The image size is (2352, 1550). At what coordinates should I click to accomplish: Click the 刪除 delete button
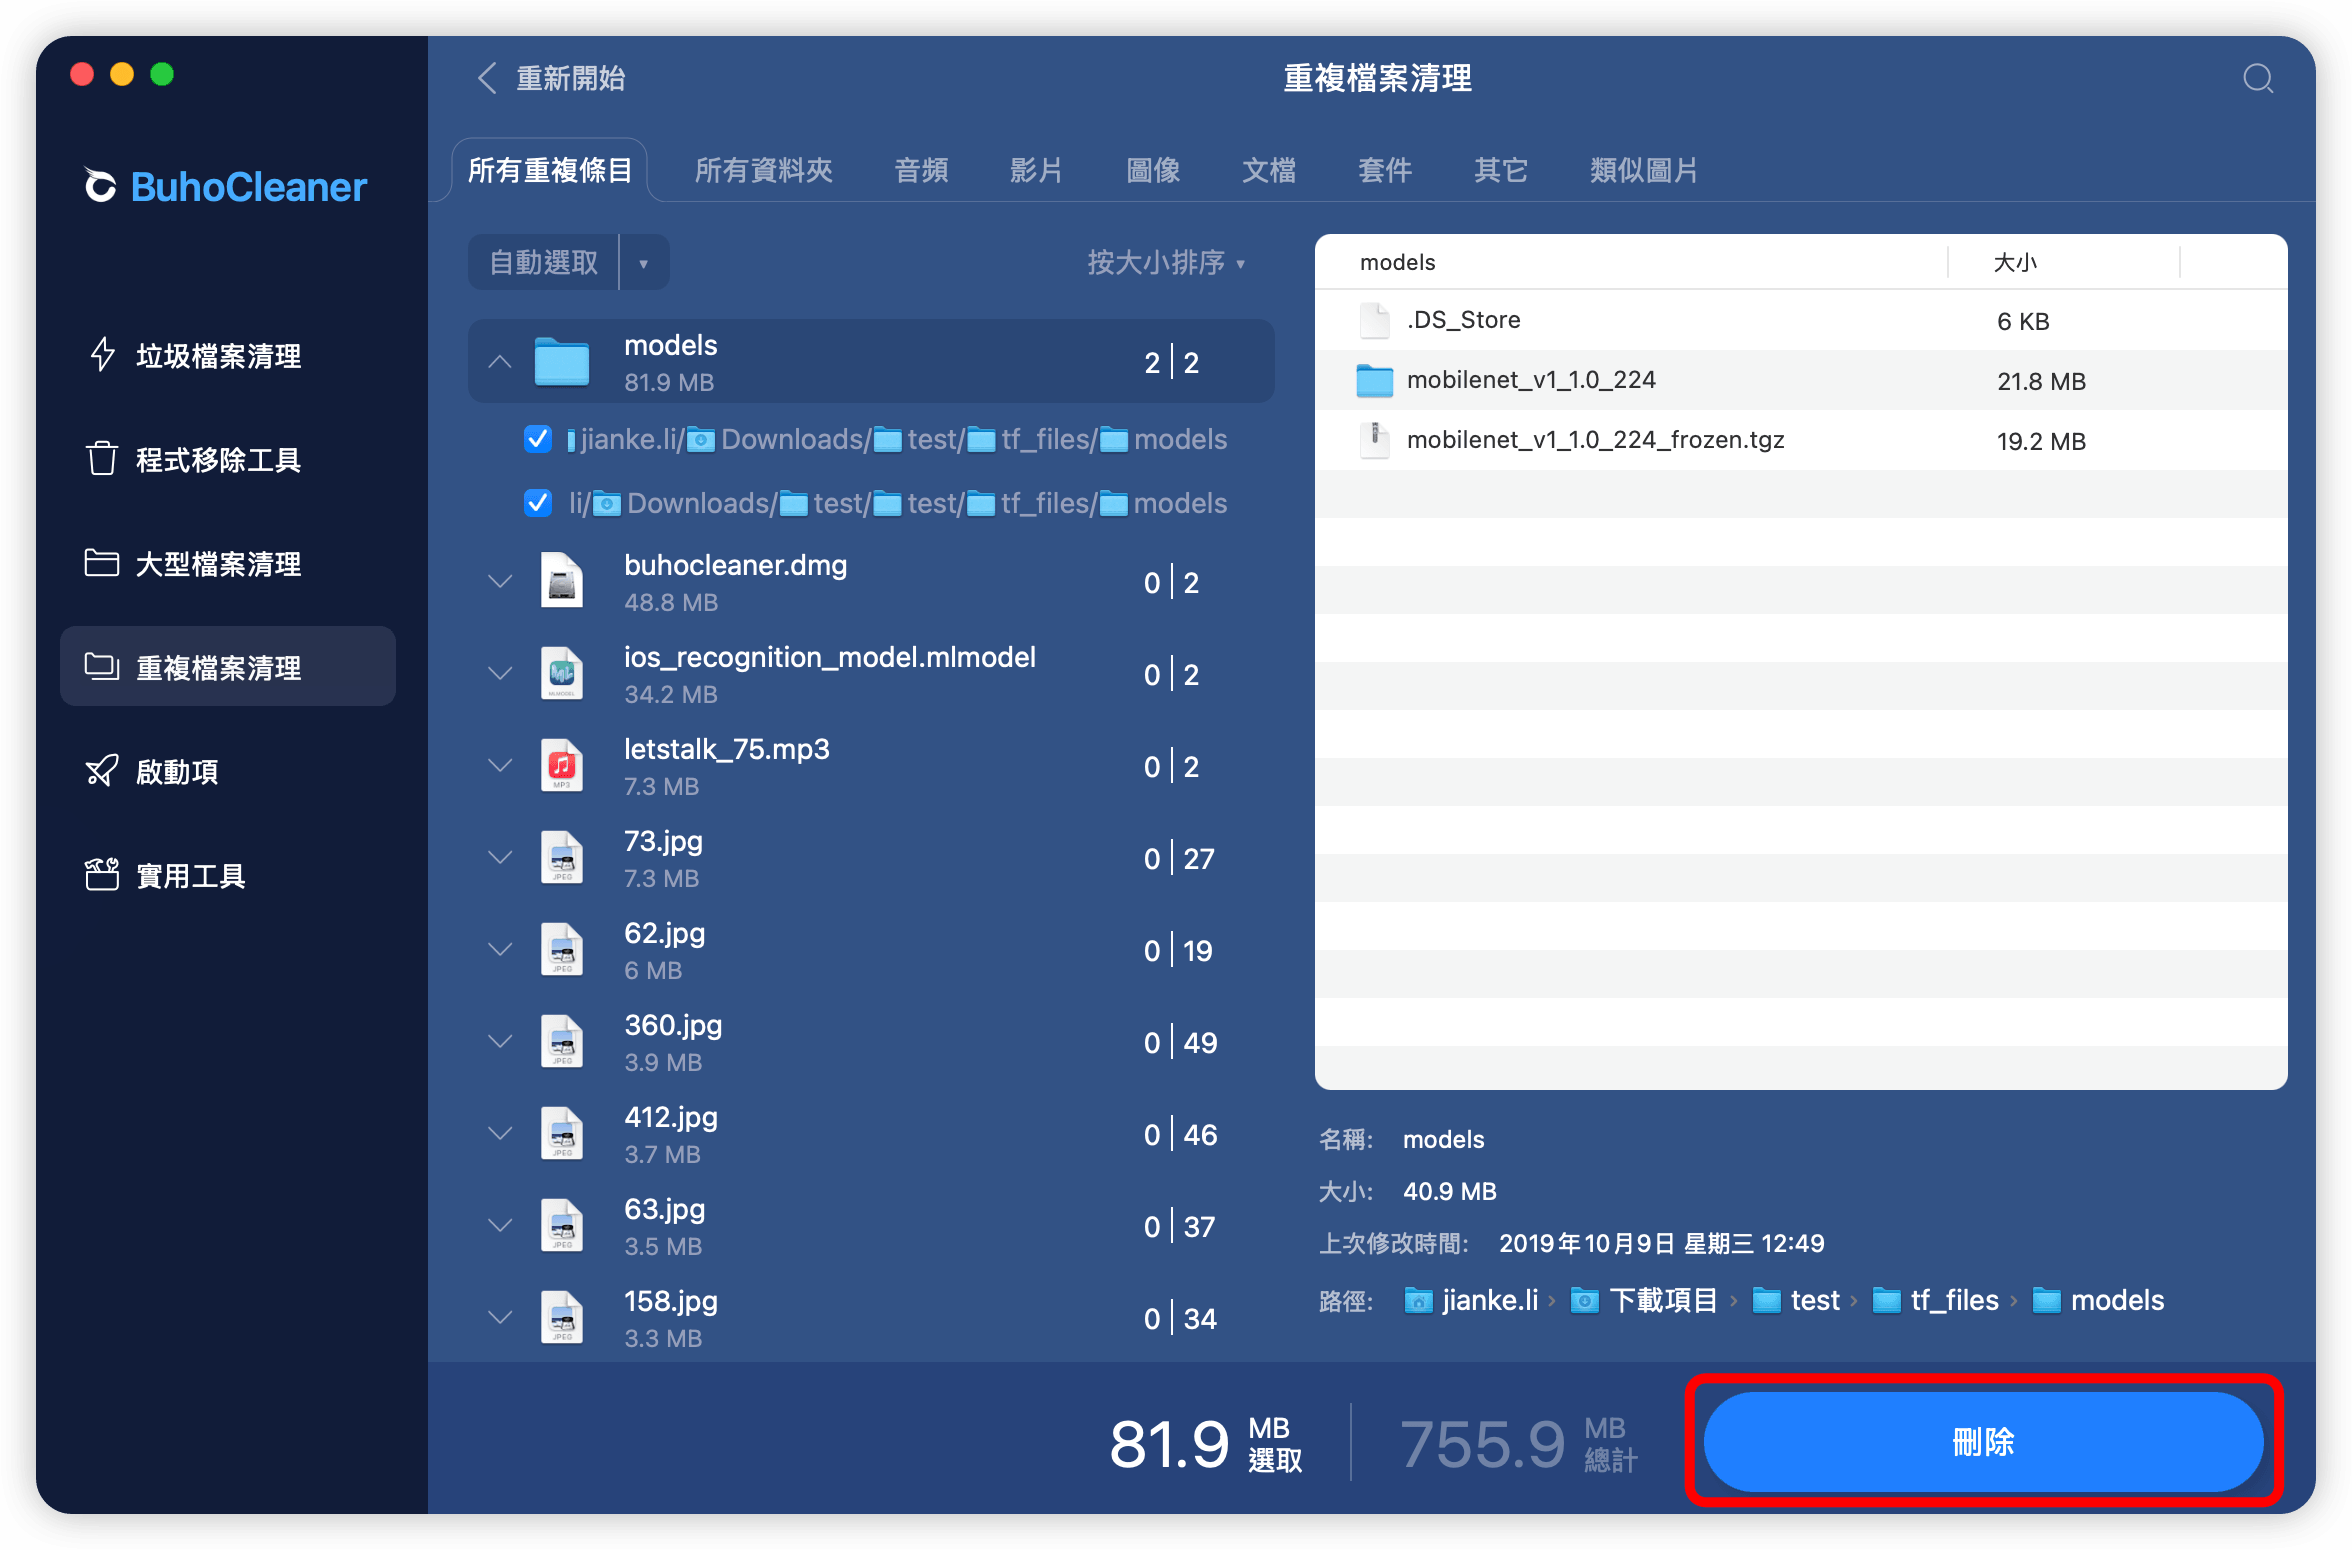pyautogui.click(x=1983, y=1441)
